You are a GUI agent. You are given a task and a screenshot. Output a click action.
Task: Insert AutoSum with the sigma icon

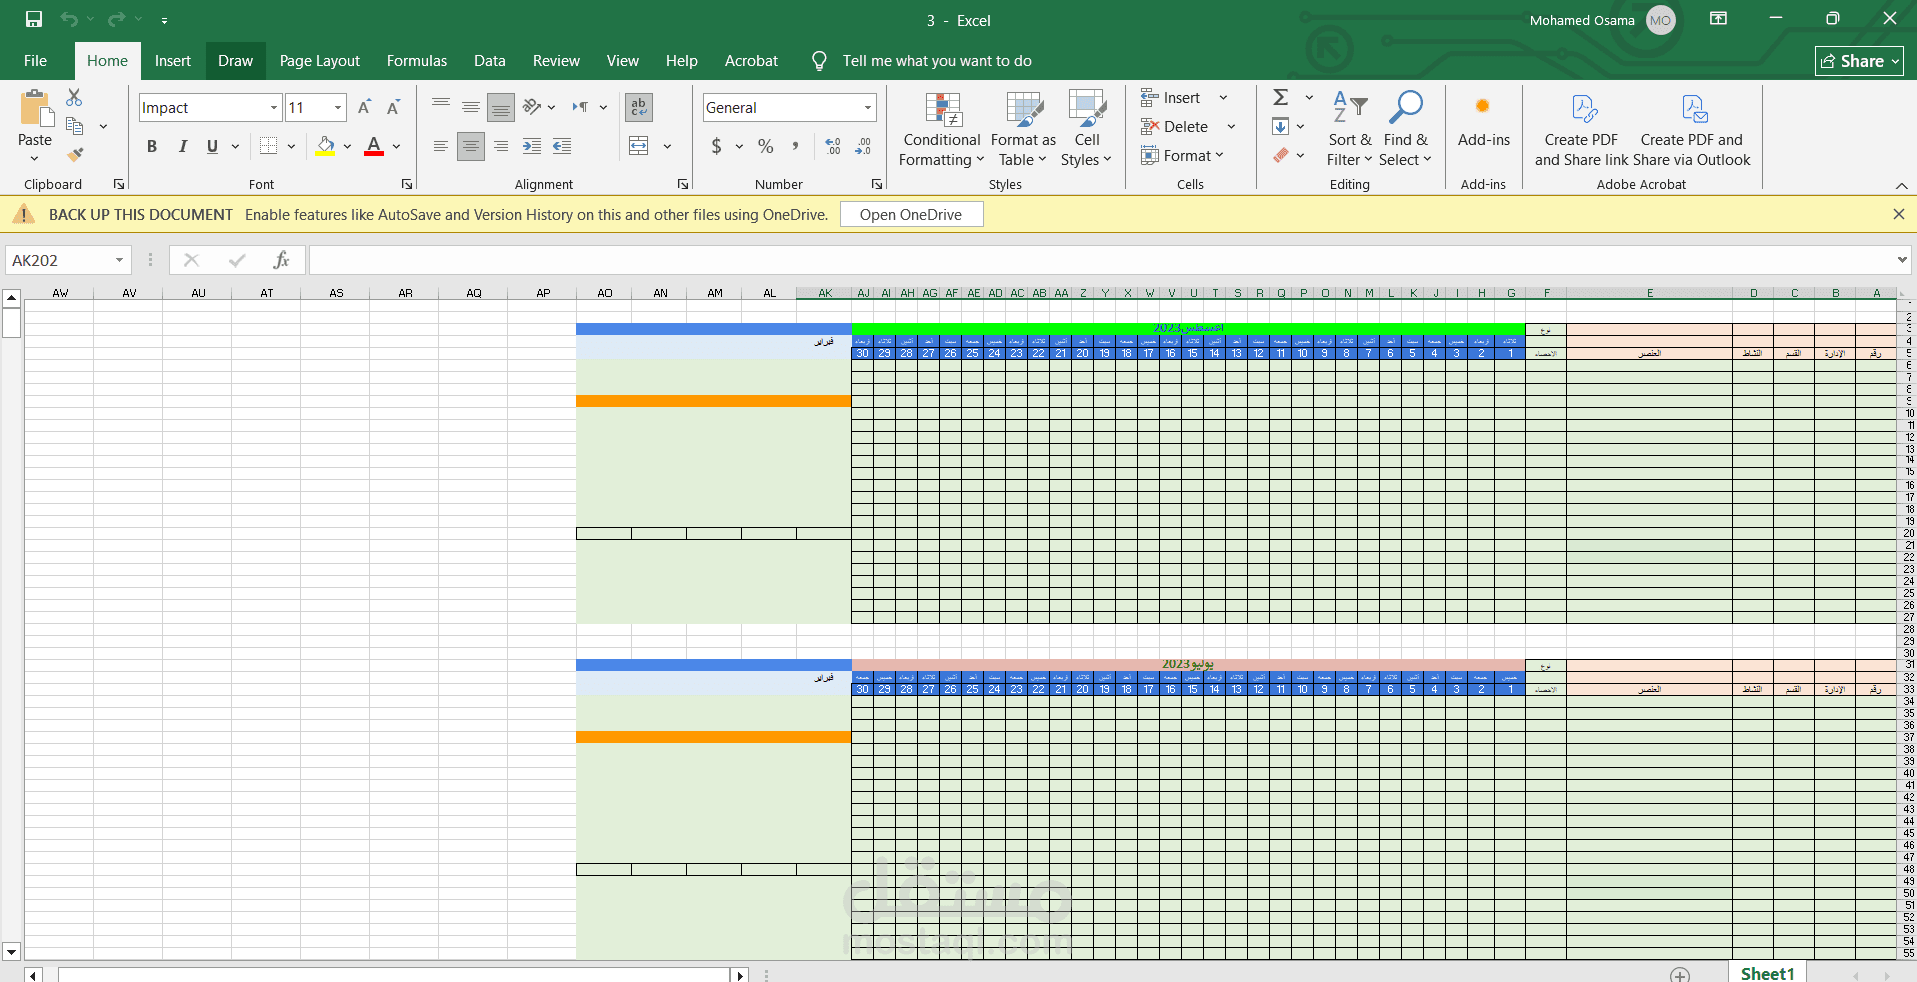(x=1281, y=97)
